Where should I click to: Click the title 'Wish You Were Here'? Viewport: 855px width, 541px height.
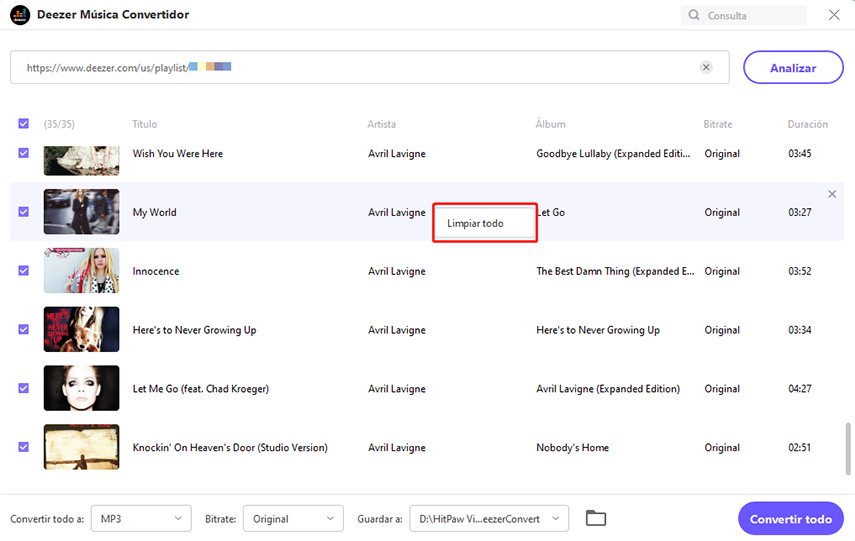click(x=178, y=154)
